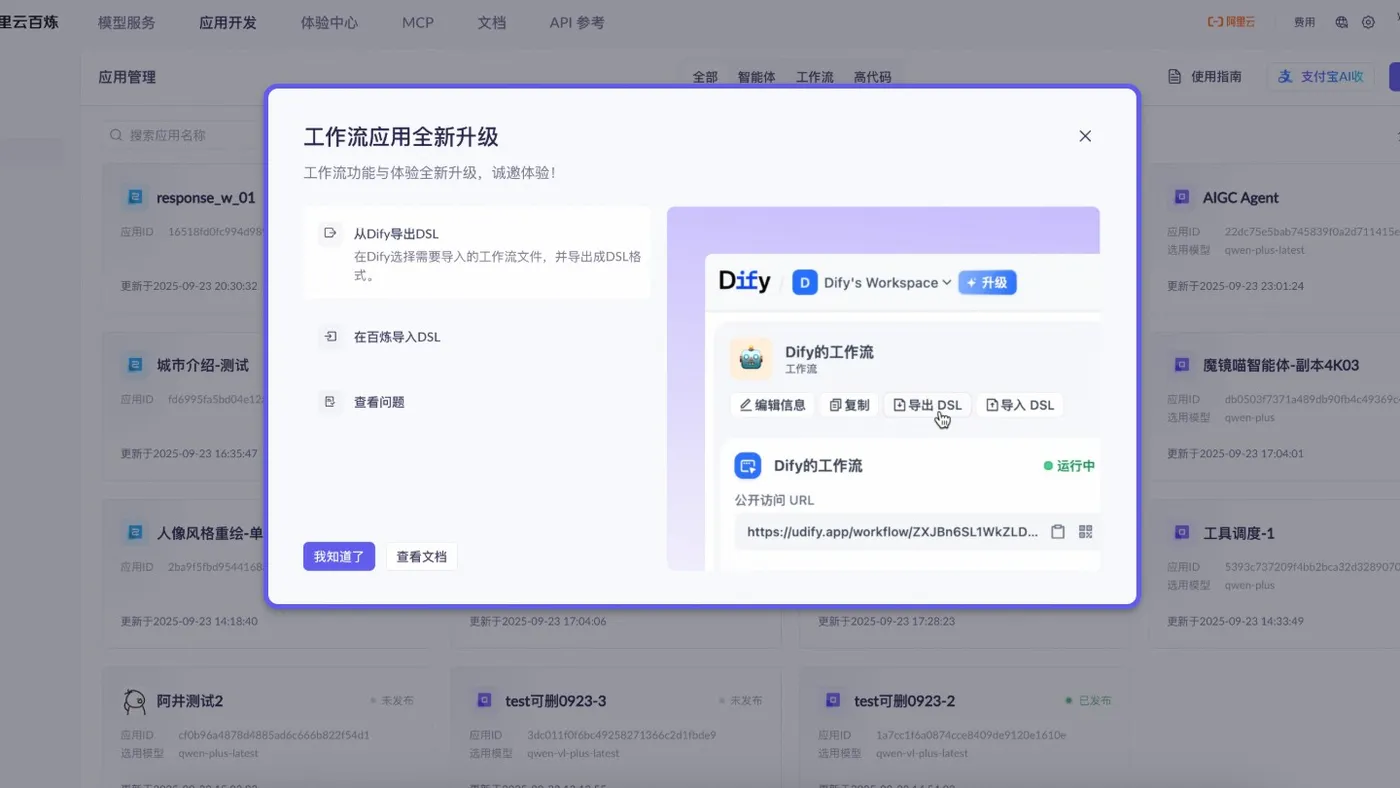This screenshot has width=1400, height=788.
Task: Switch to the 高代码 filter tab
Action: 873,77
